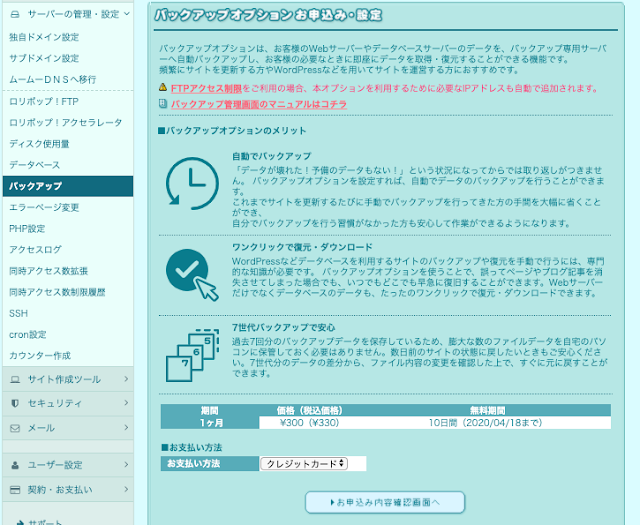Image resolution: width=640 pixels, height=525 pixels.
Task: Click the envelope icon for メール
Action: [15, 427]
